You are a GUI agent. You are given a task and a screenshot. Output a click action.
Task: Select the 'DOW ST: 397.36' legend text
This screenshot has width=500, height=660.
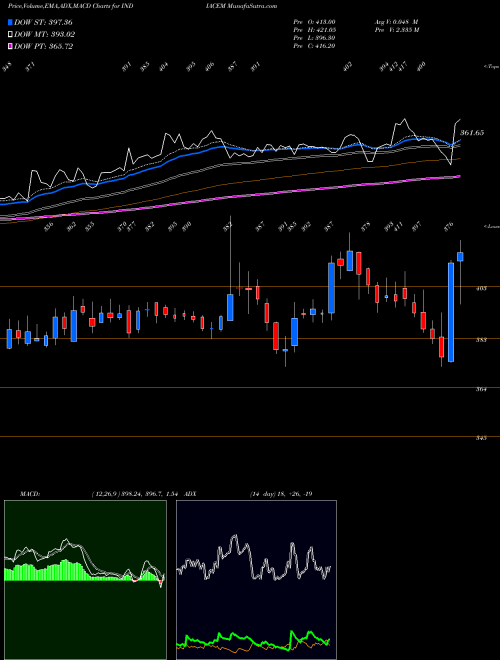43,22
